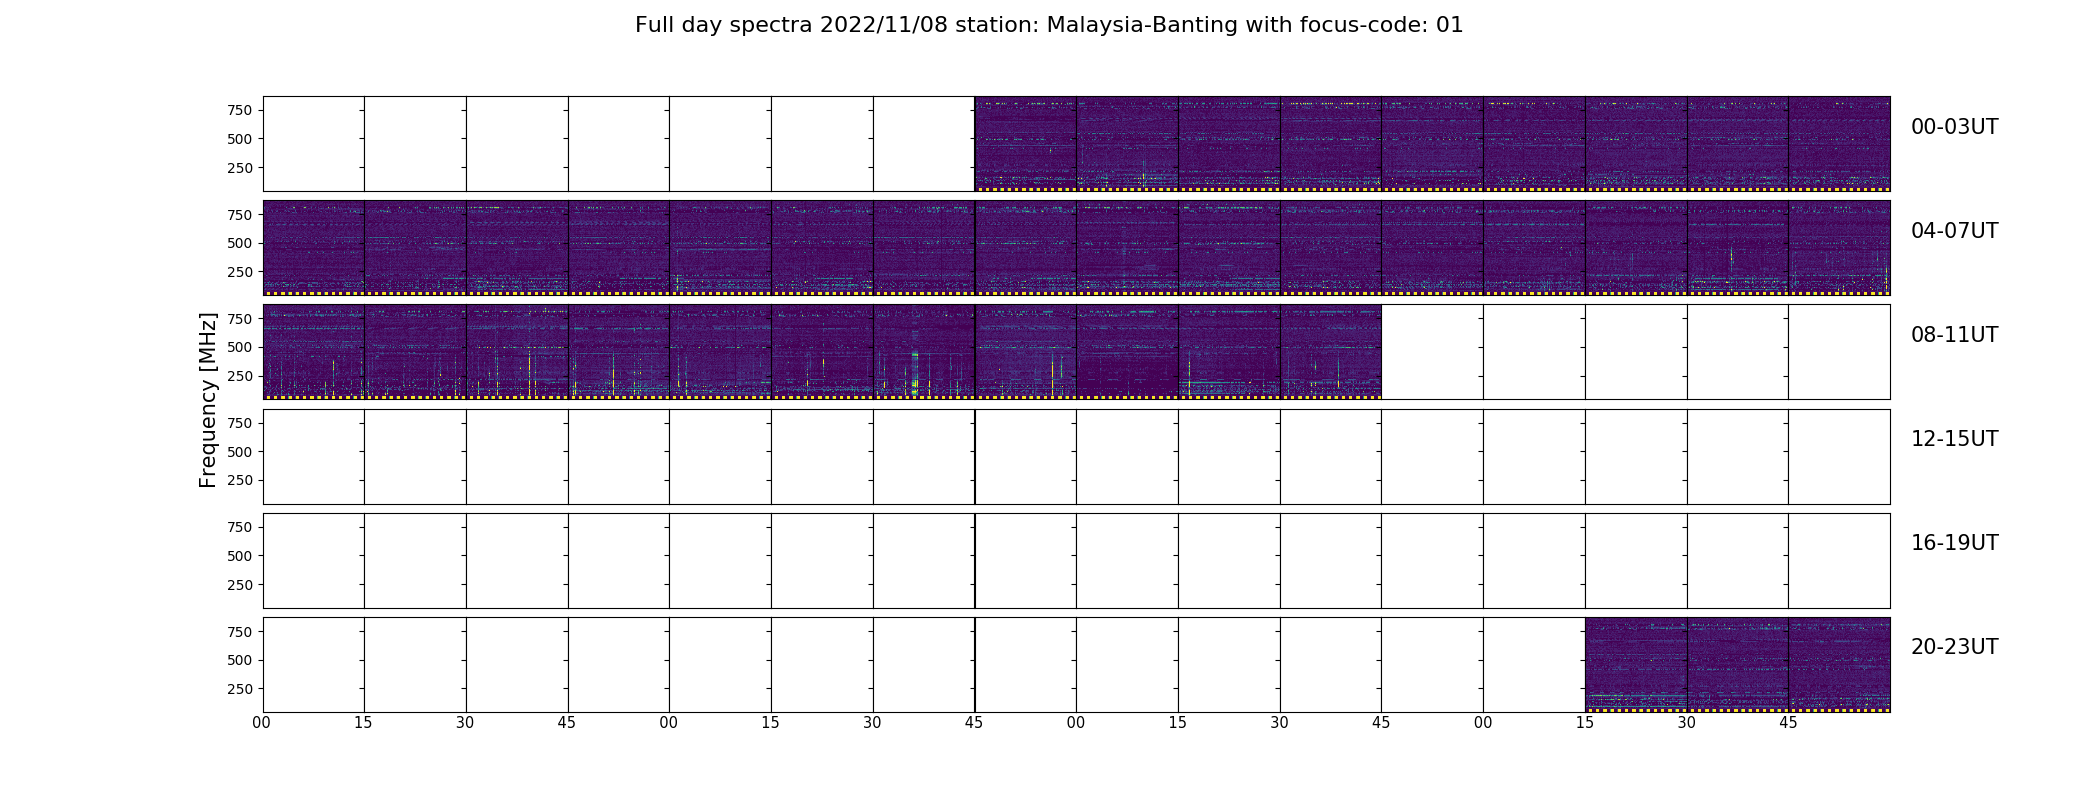Click the rightmost "45" label on the time axis

[1788, 723]
